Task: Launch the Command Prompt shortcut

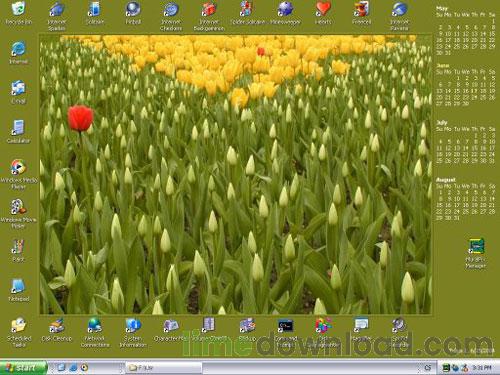Action: (x=285, y=332)
